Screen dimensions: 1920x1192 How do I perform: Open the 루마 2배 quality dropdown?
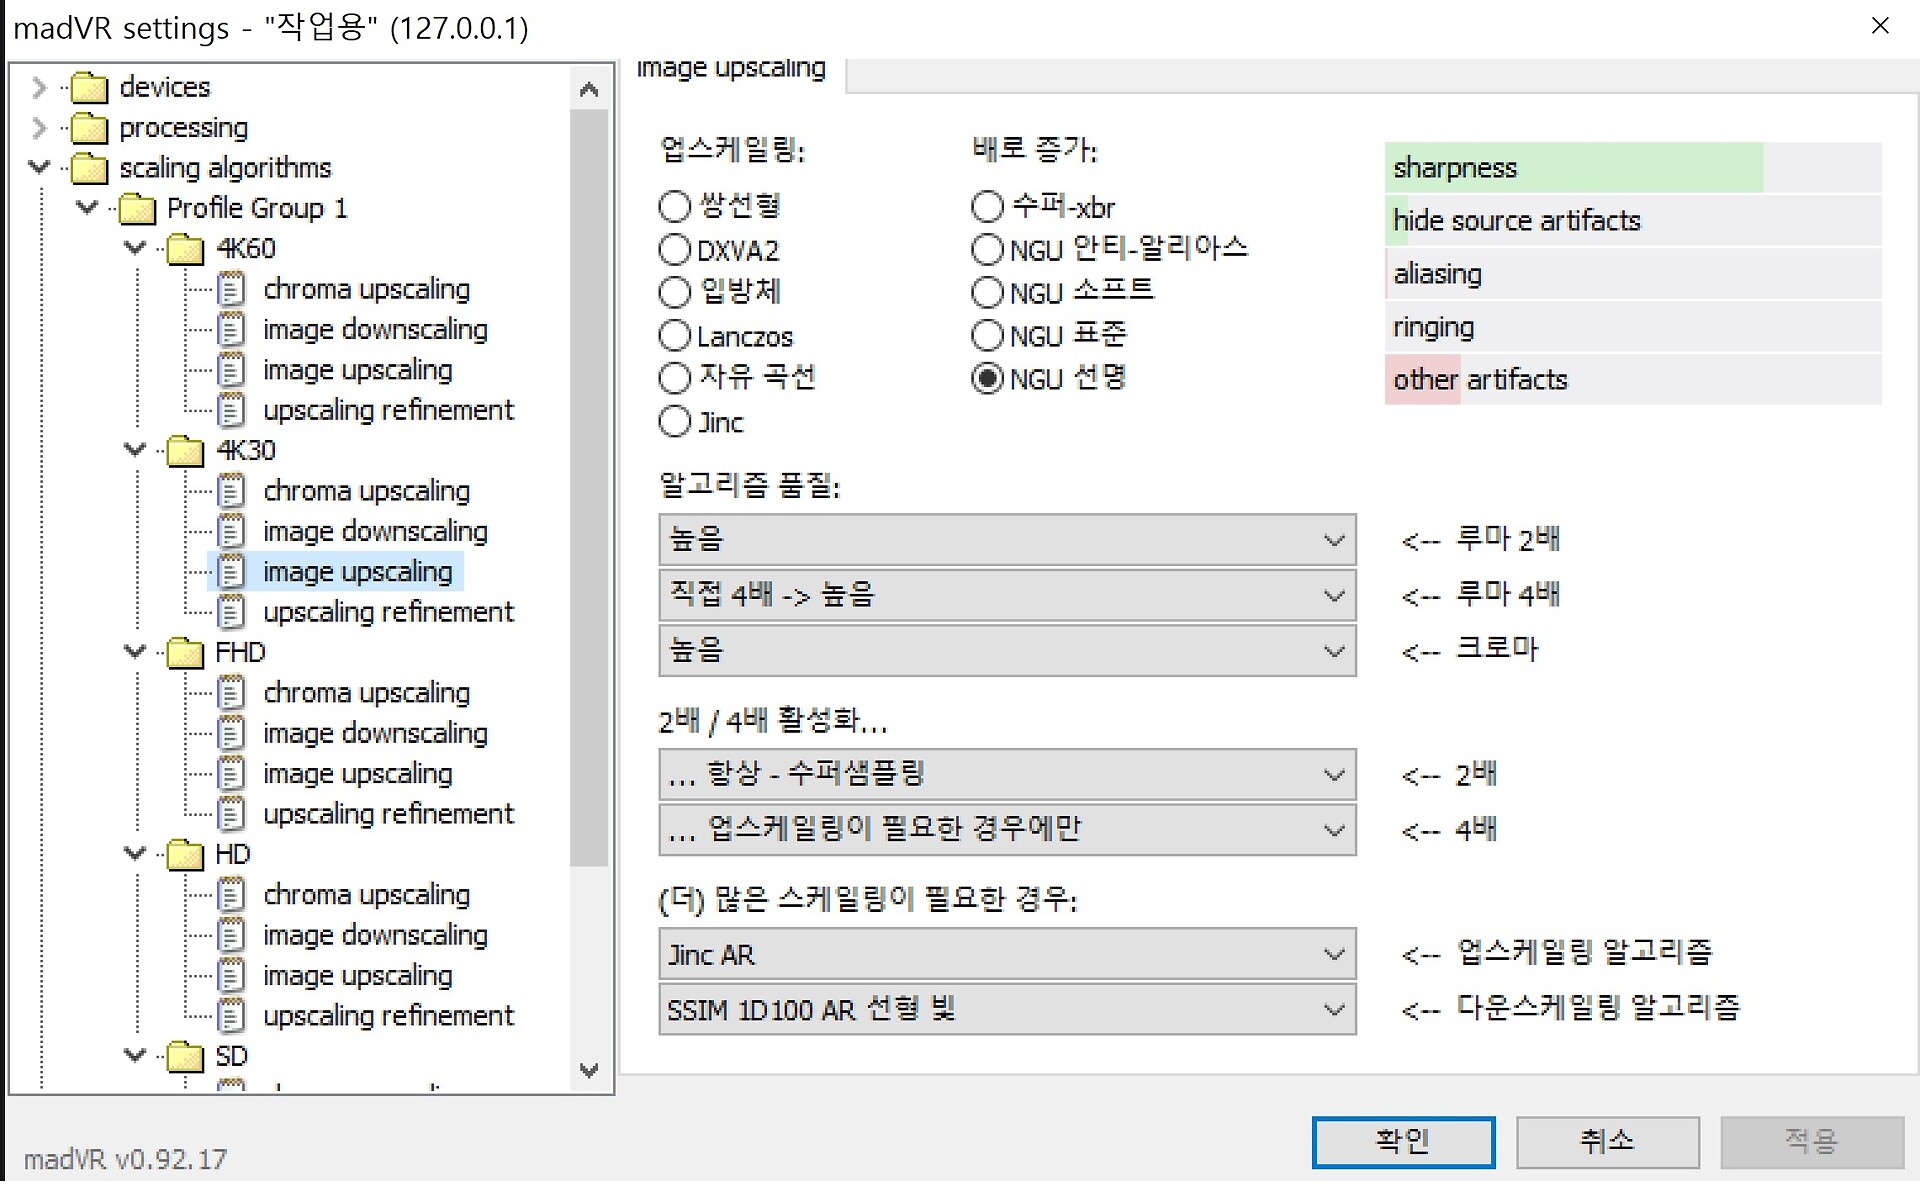point(1006,540)
